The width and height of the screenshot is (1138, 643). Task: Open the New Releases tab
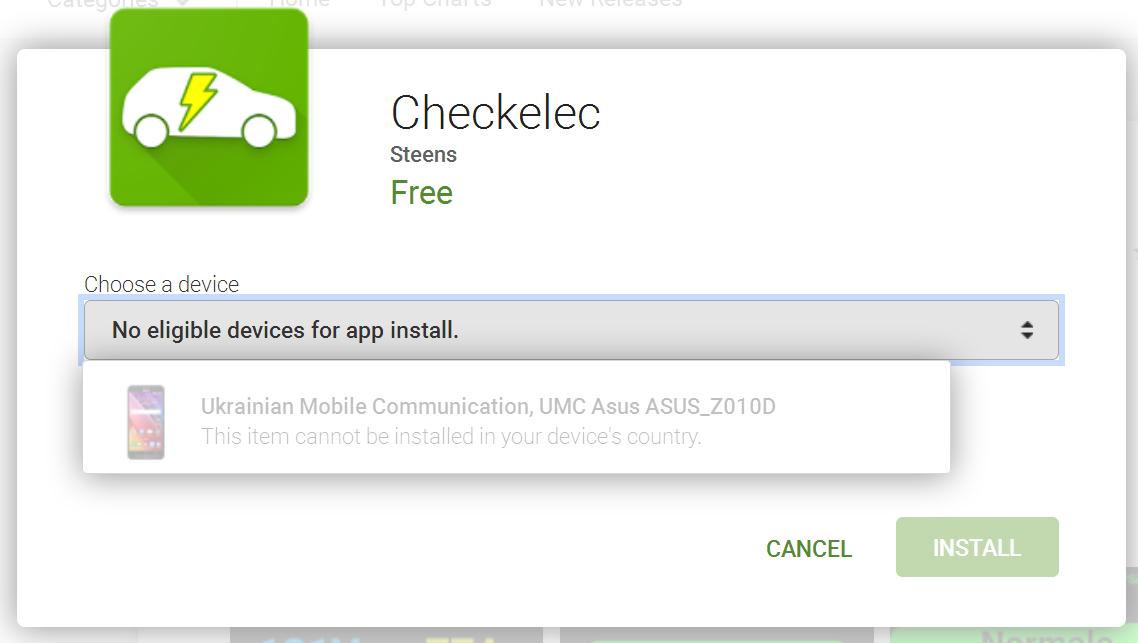pyautogui.click(x=610, y=3)
